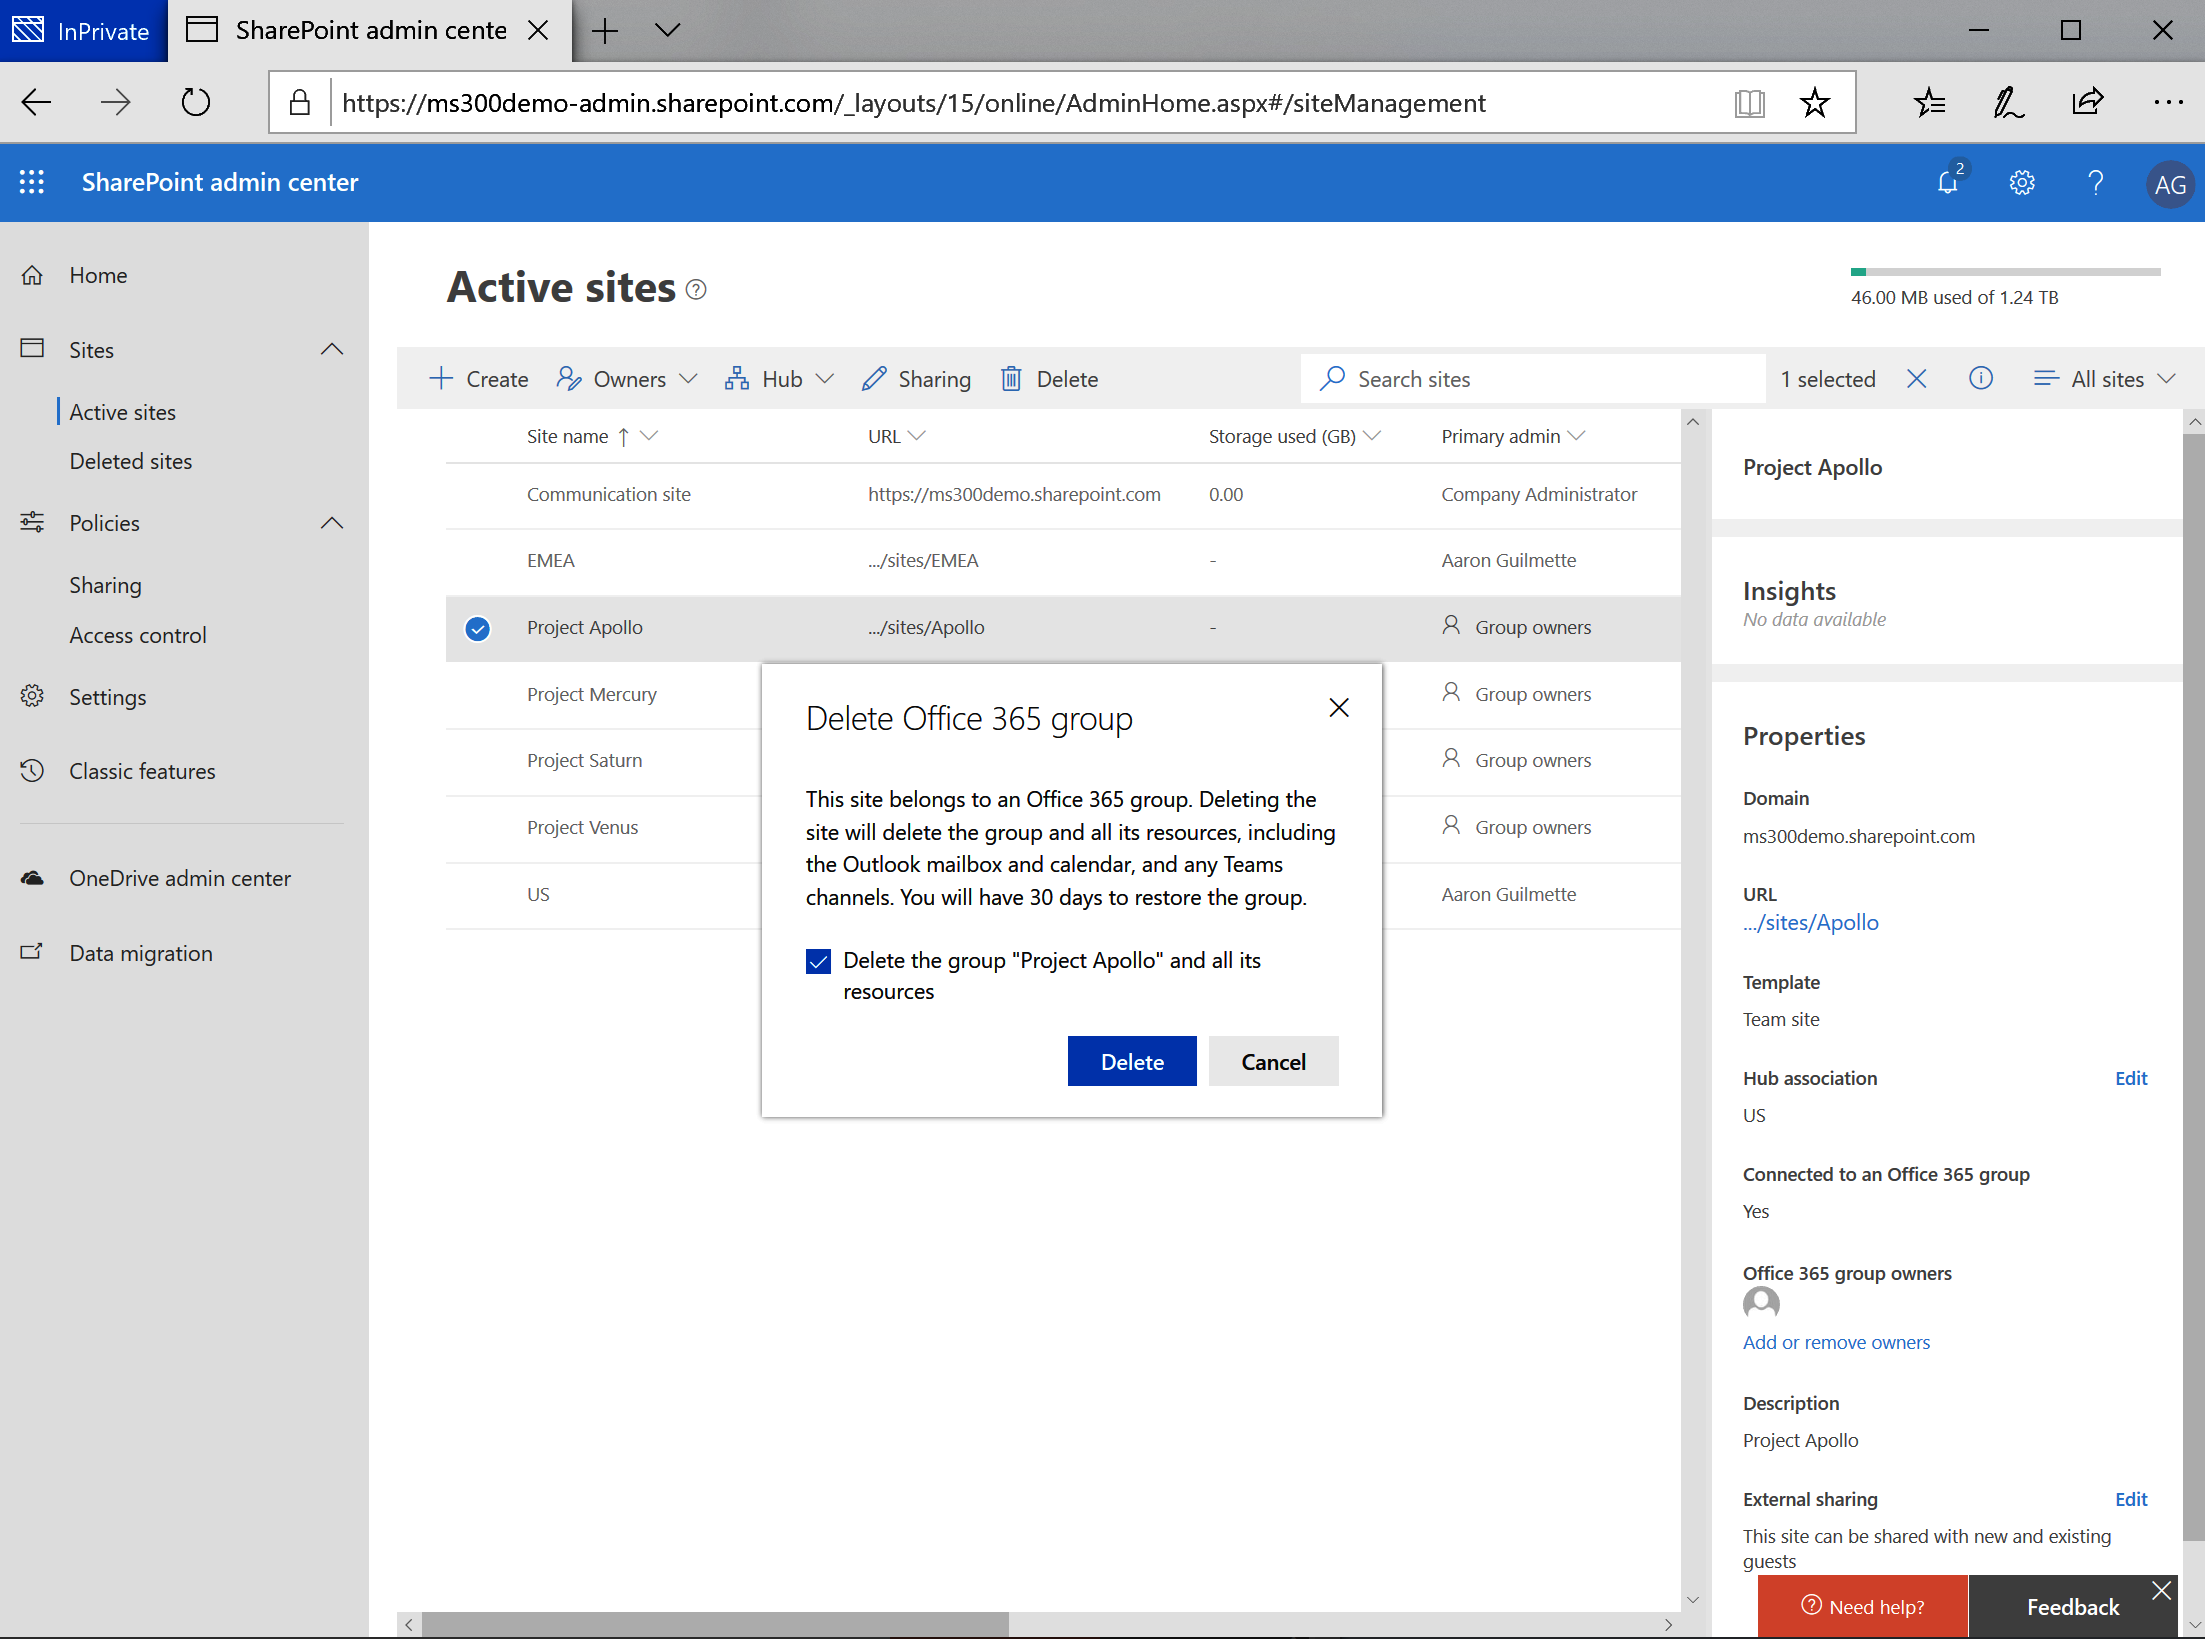Click the trash Delete toolbar button
The width and height of the screenshot is (2205, 1639).
coord(1050,379)
